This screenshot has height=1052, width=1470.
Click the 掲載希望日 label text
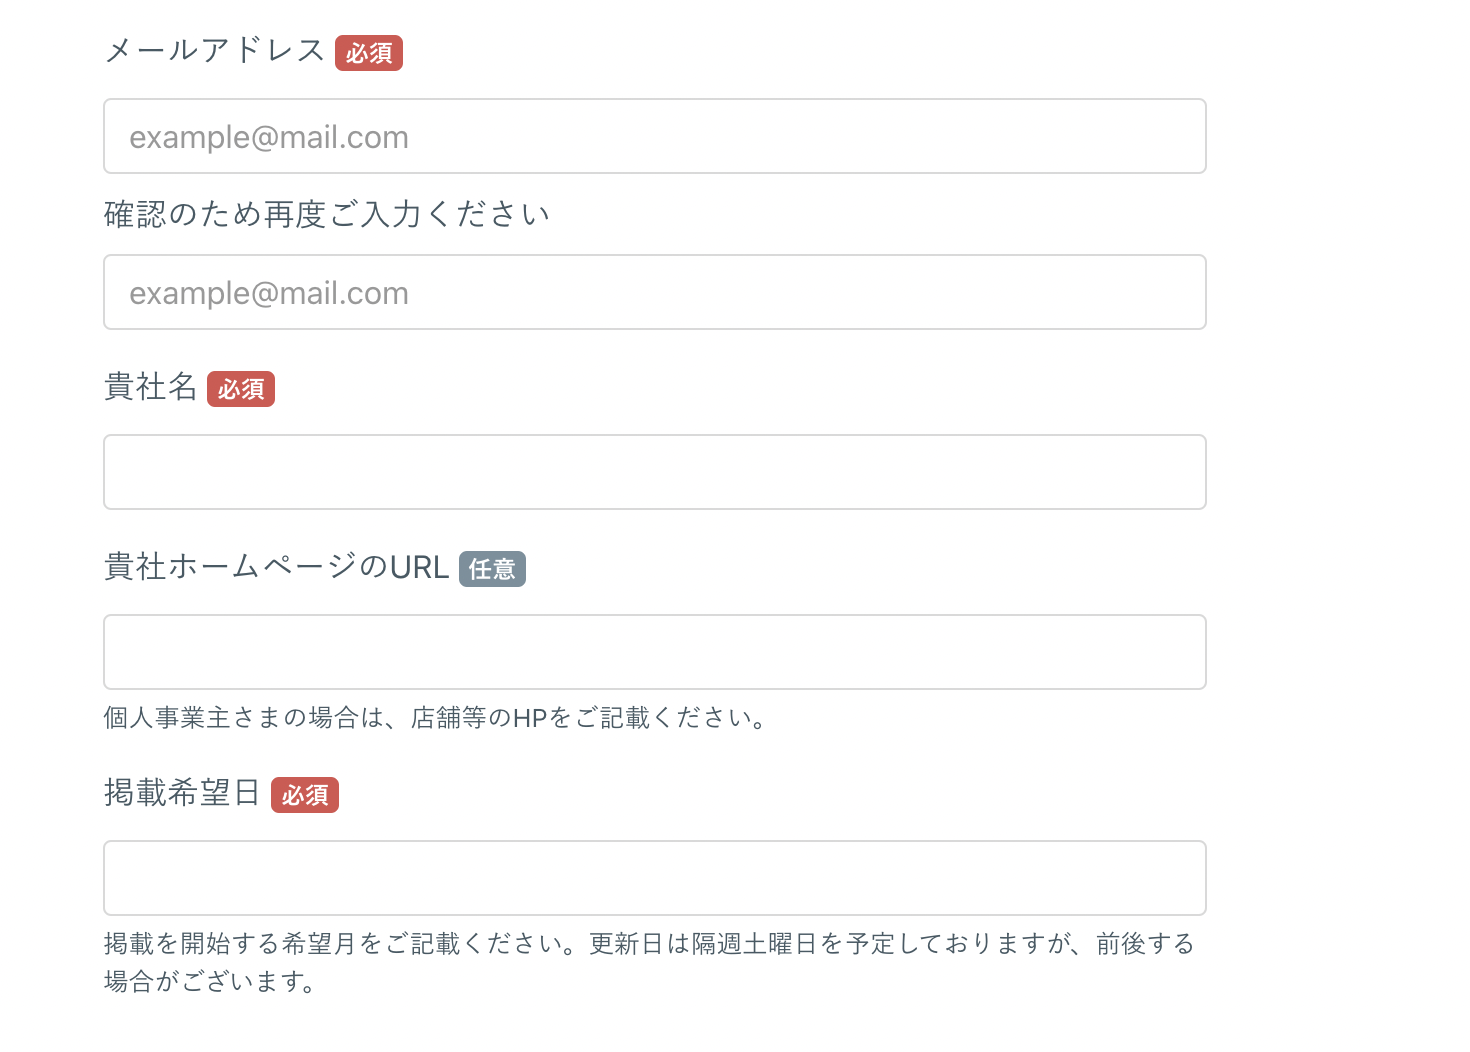pyautogui.click(x=182, y=793)
